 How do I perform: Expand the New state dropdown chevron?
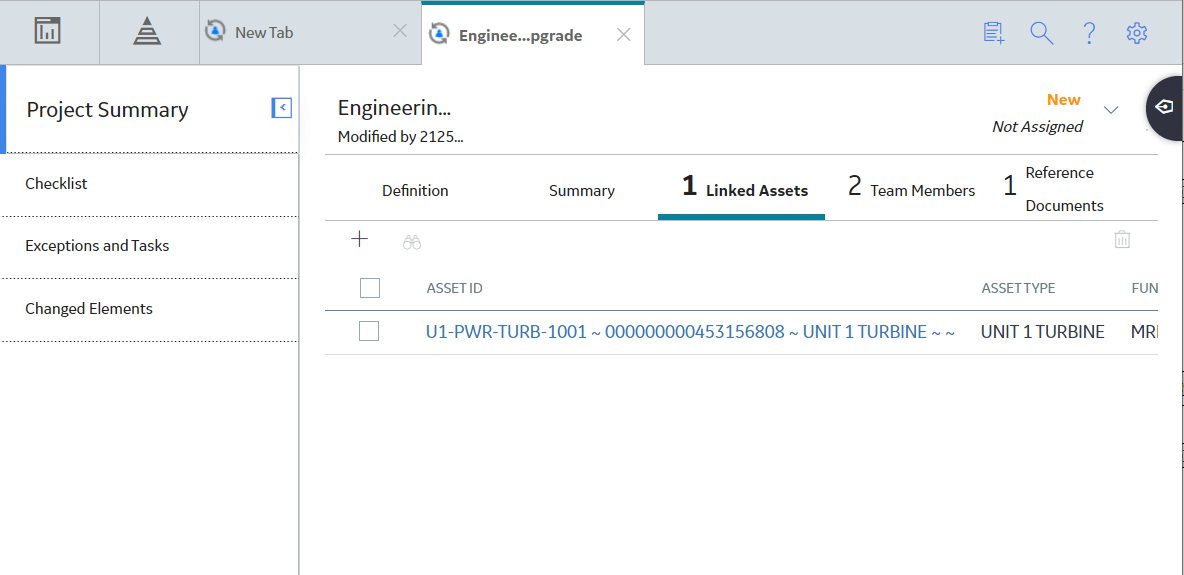point(1111,110)
